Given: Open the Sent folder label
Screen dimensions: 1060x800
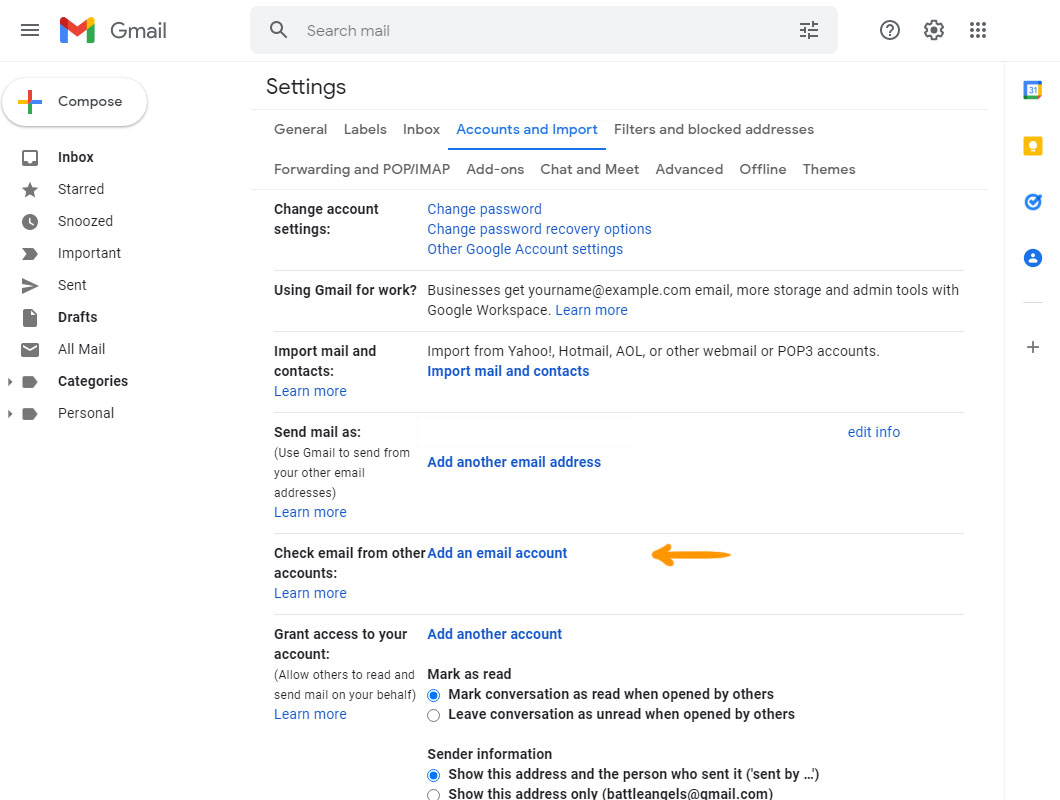Looking at the screenshot, I should (72, 285).
